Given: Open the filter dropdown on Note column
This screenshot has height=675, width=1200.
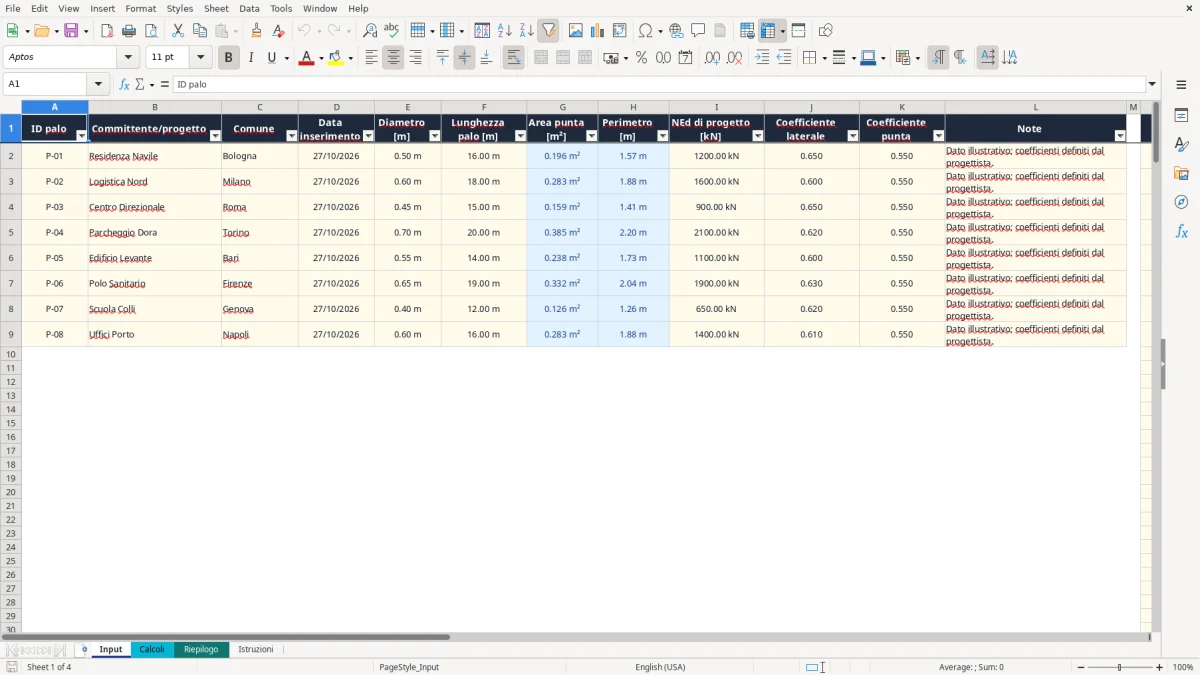Looking at the screenshot, I should click(1120, 136).
